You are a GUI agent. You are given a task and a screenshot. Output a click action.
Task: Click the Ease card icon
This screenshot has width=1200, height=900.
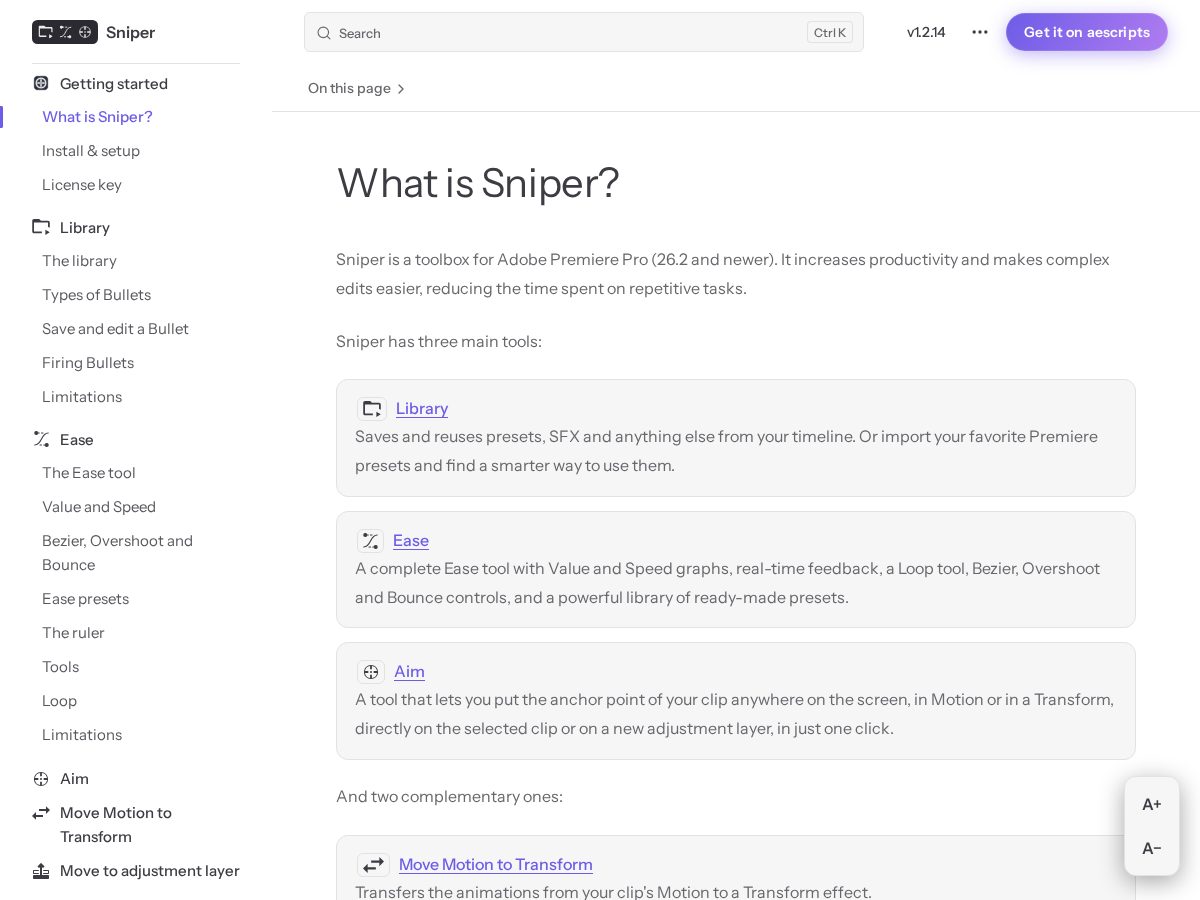point(371,541)
